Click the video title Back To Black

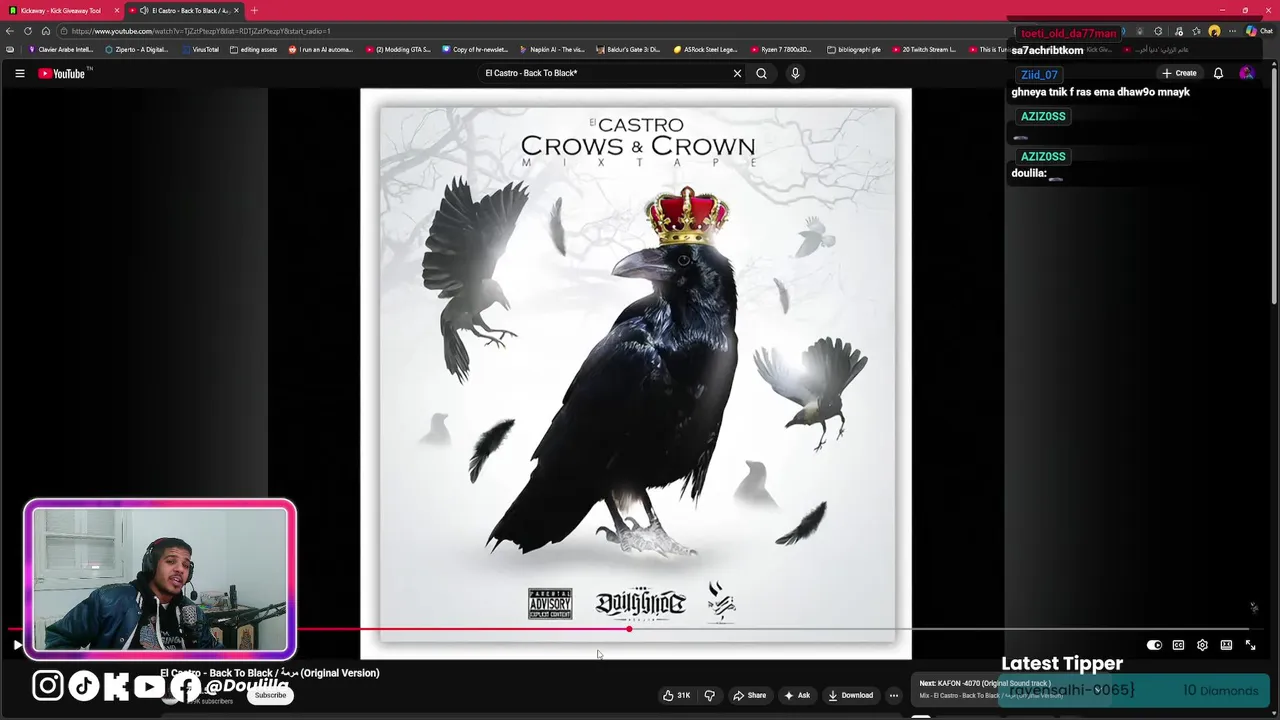click(x=270, y=673)
